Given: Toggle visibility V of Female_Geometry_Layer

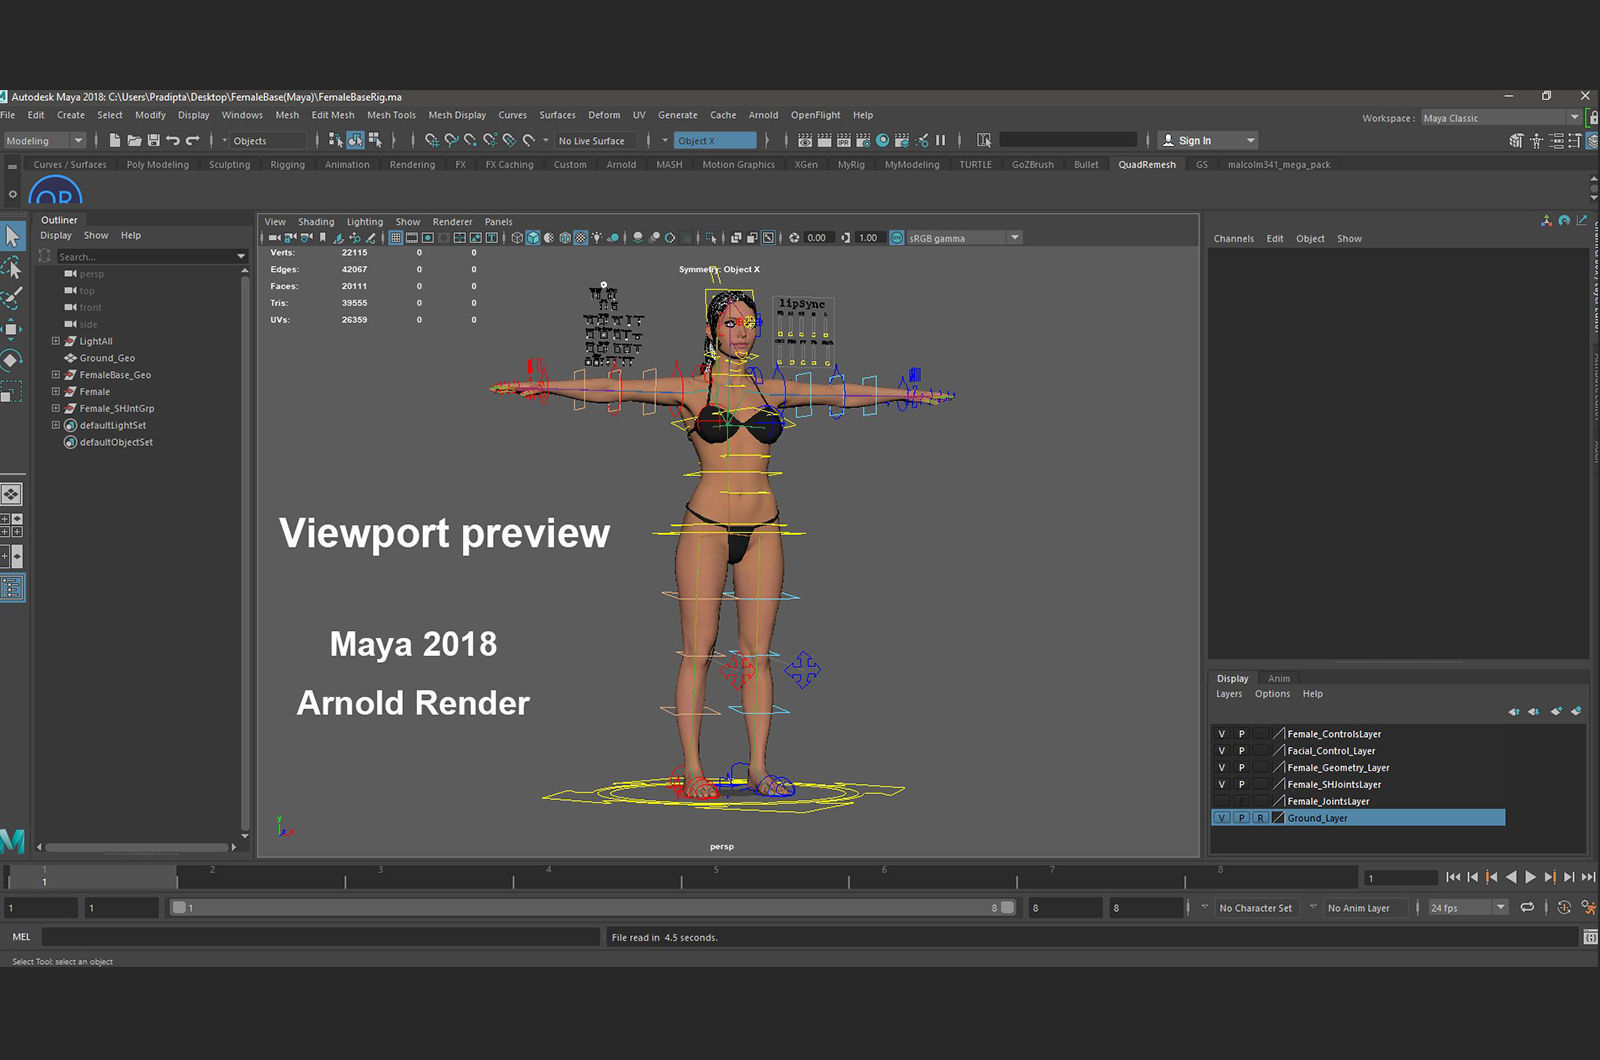Looking at the screenshot, I should [x=1221, y=768].
